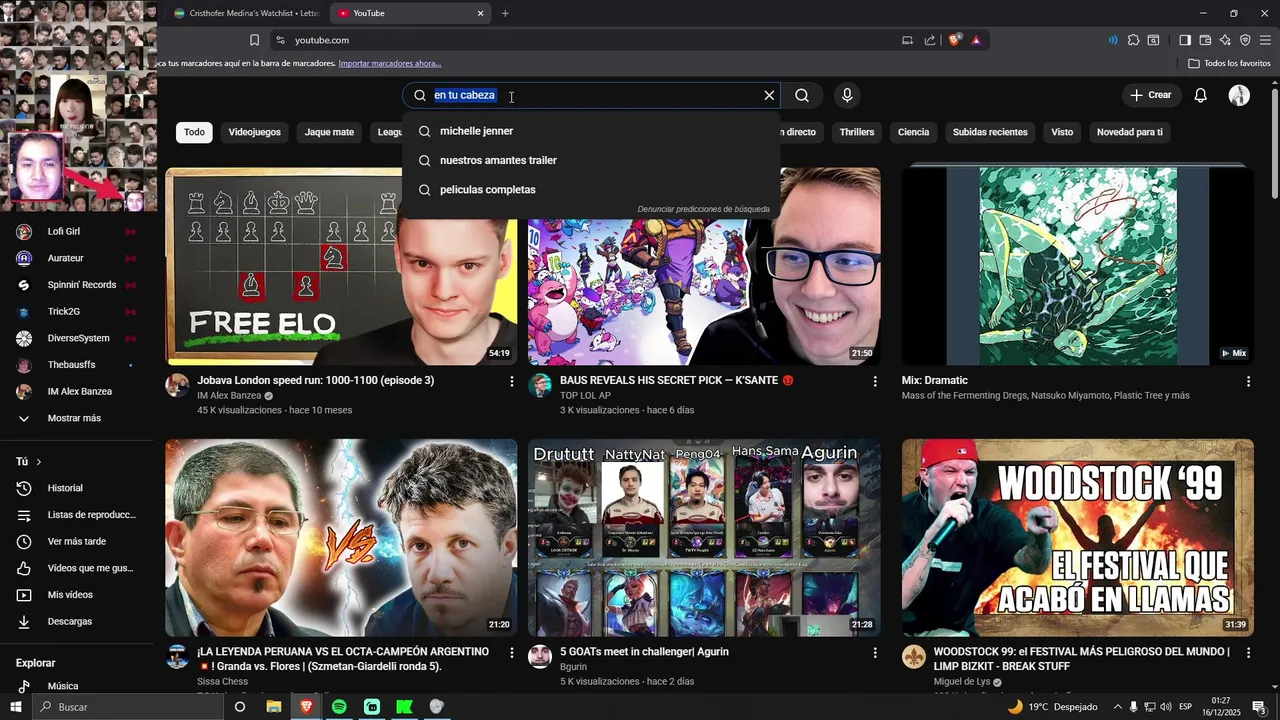Click 'Importar marcadores ahora...' link
The width and height of the screenshot is (1280, 720).
[x=389, y=63]
